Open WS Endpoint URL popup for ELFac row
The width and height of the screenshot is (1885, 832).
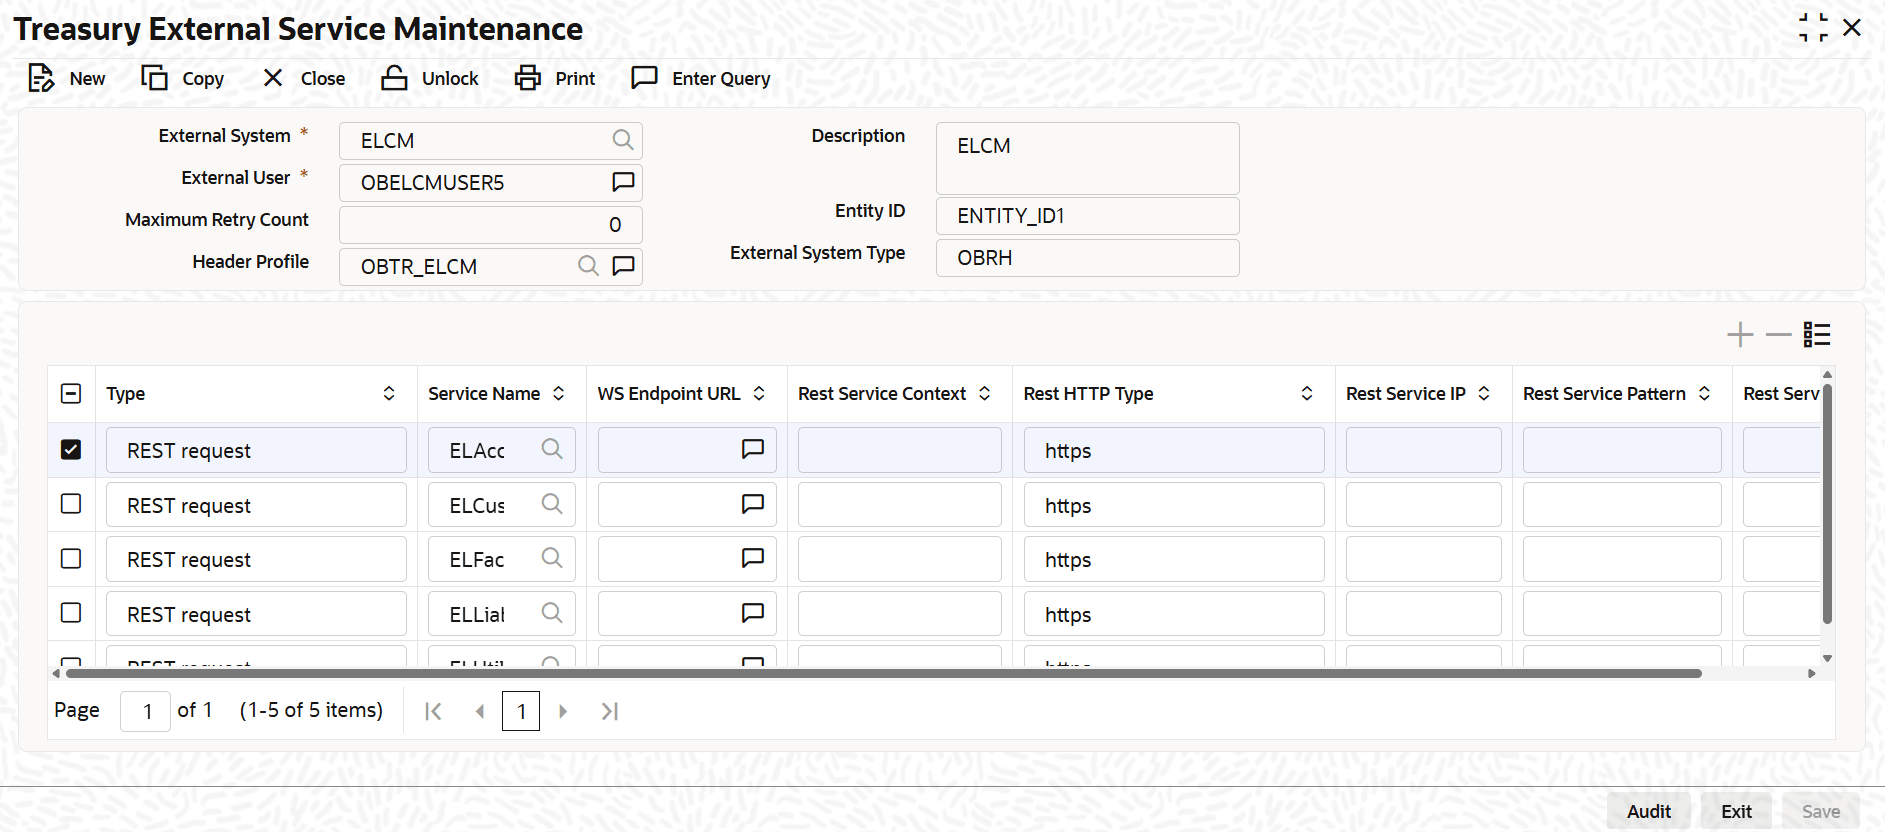coord(753,558)
